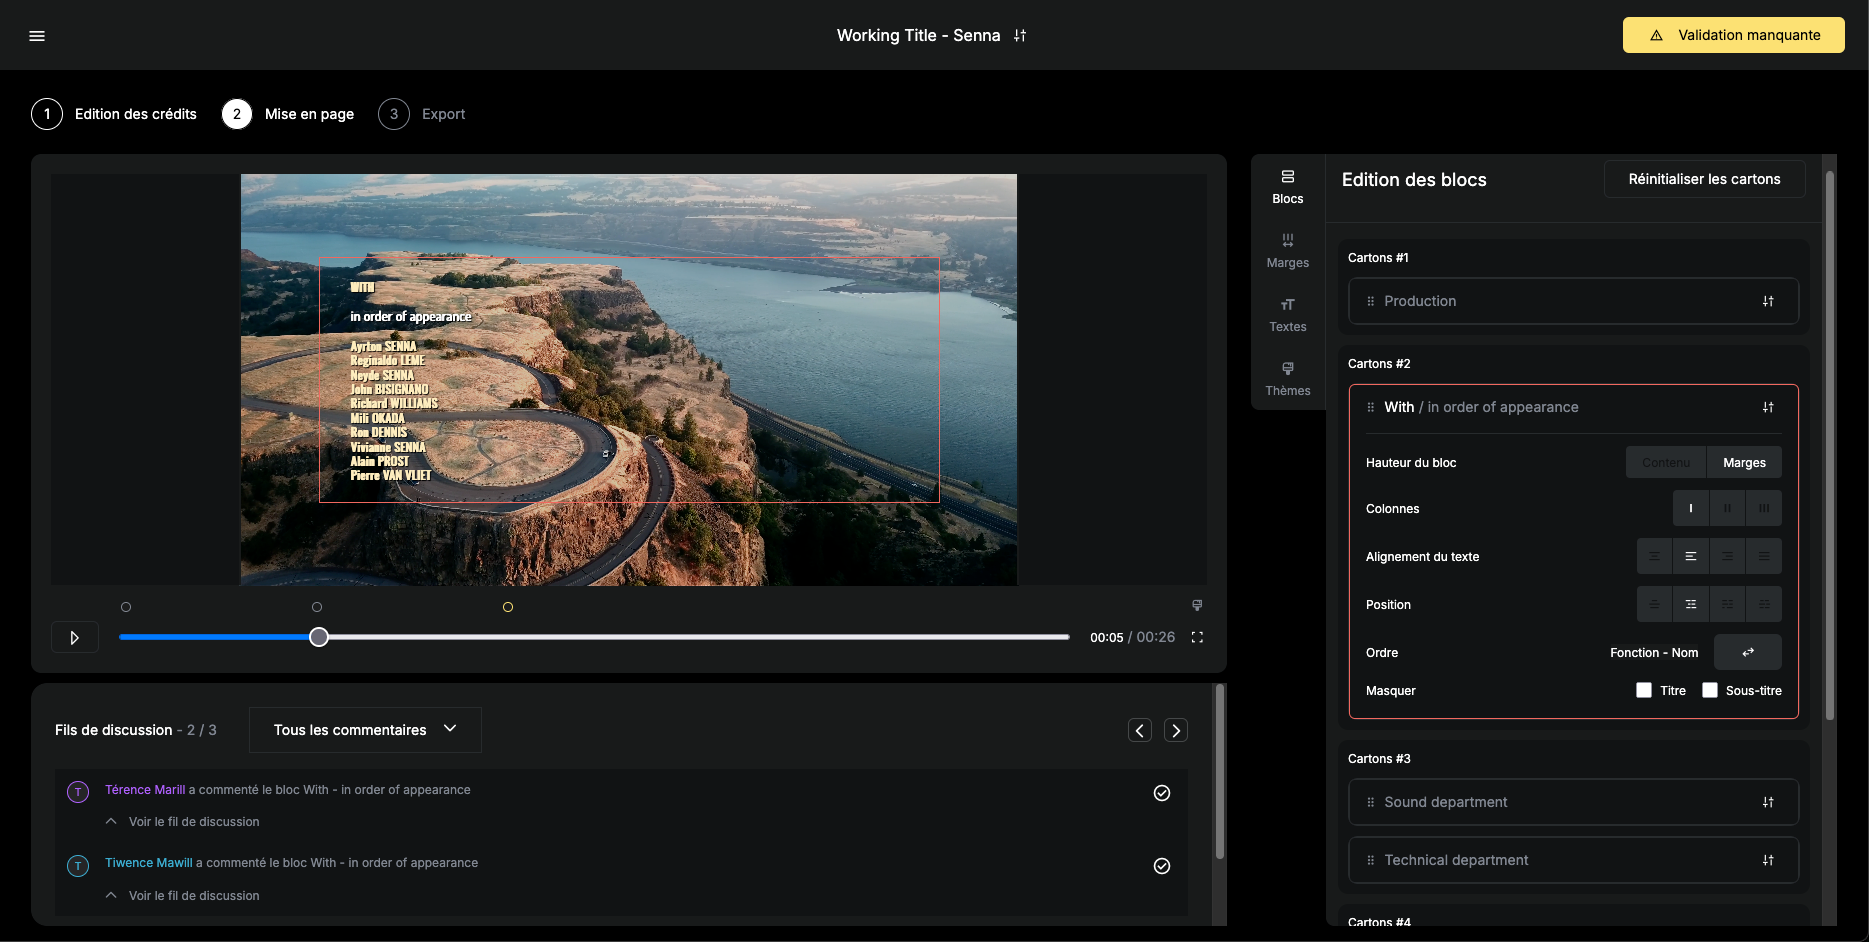
Task: Open the Textes sidebar panel
Action: [x=1287, y=315]
